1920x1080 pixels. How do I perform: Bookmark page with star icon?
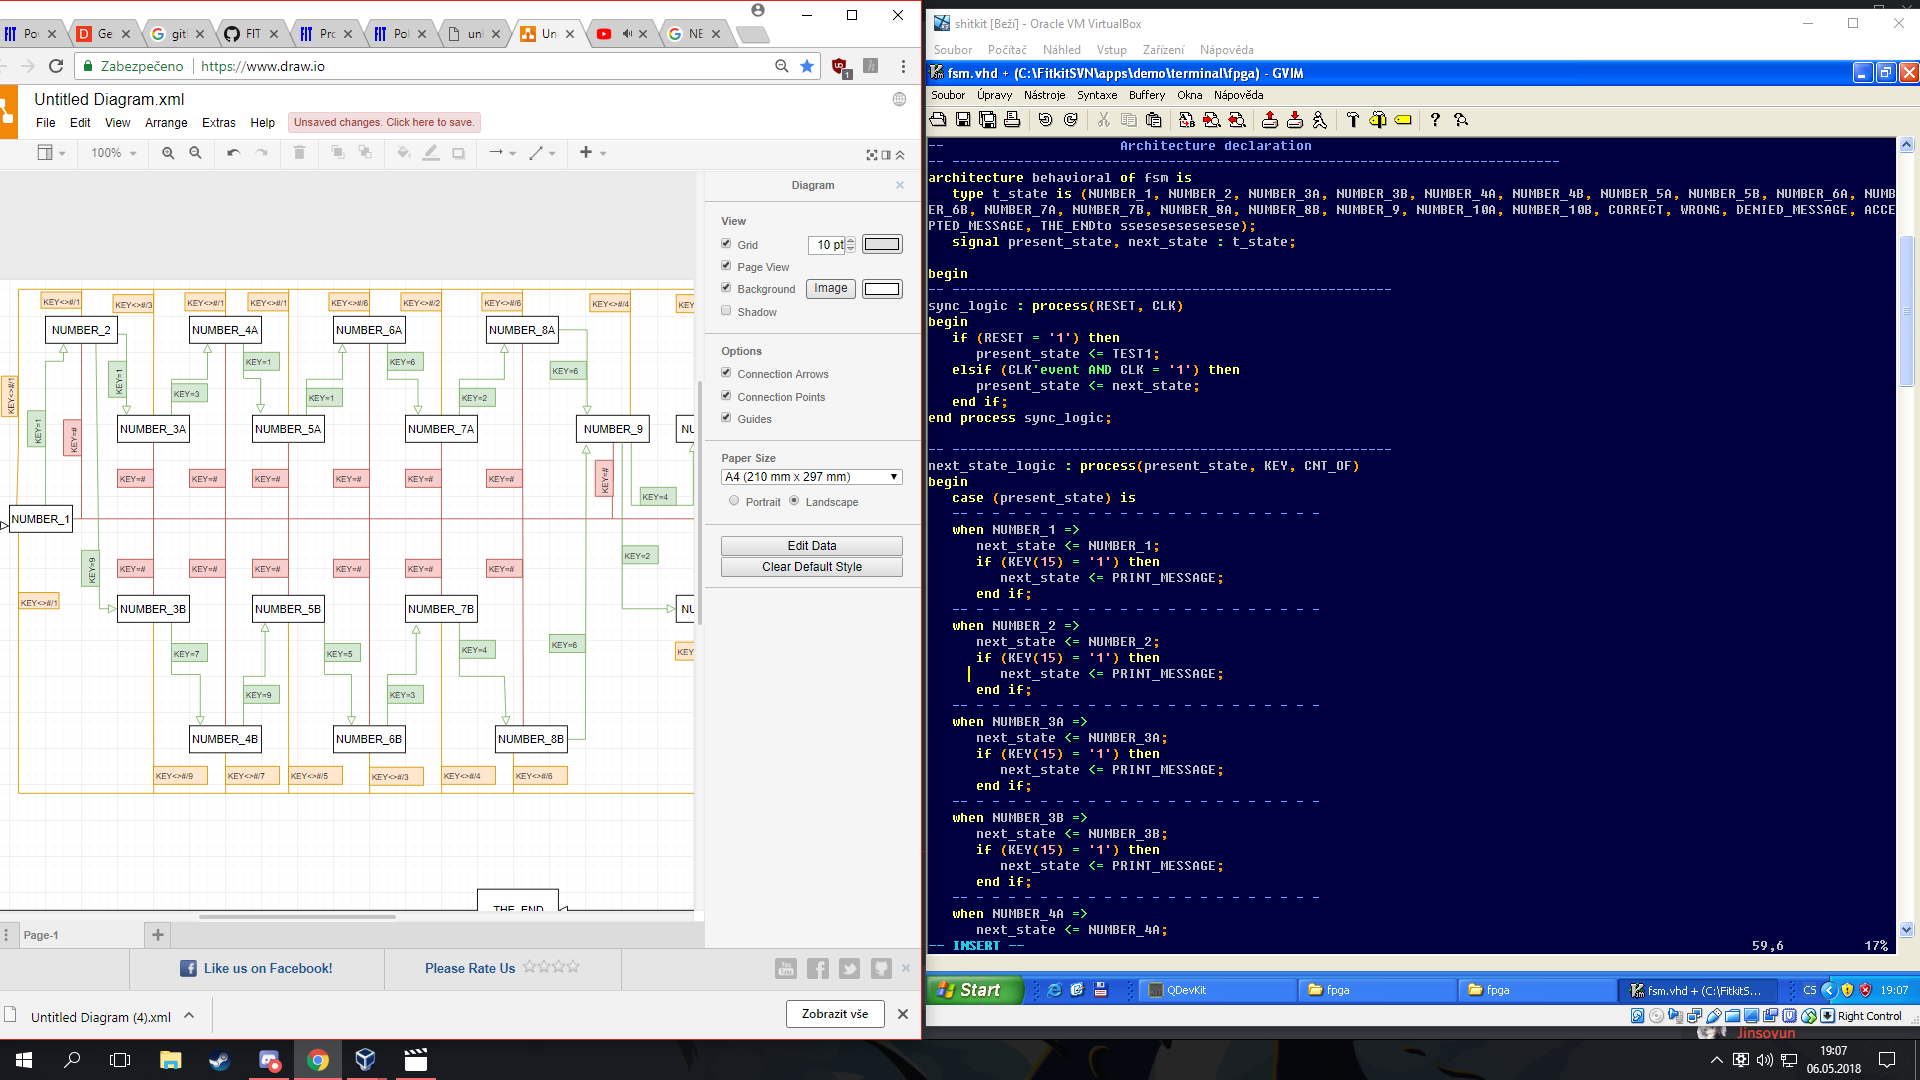[807, 66]
